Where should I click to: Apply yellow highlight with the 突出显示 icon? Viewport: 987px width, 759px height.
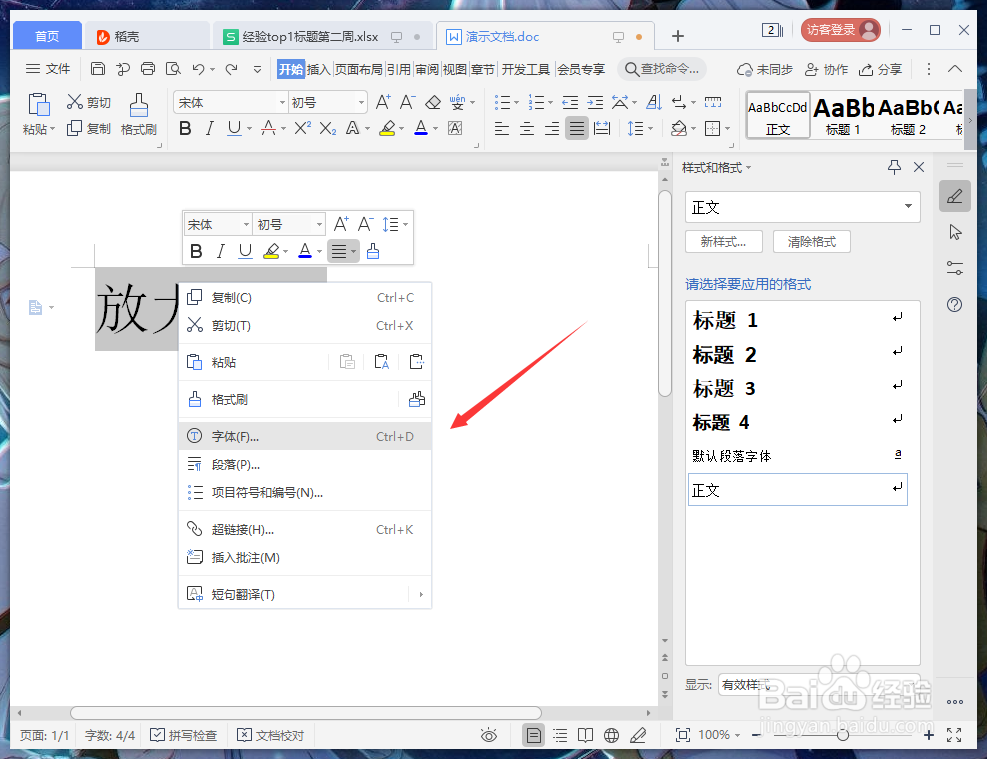pyautogui.click(x=389, y=128)
